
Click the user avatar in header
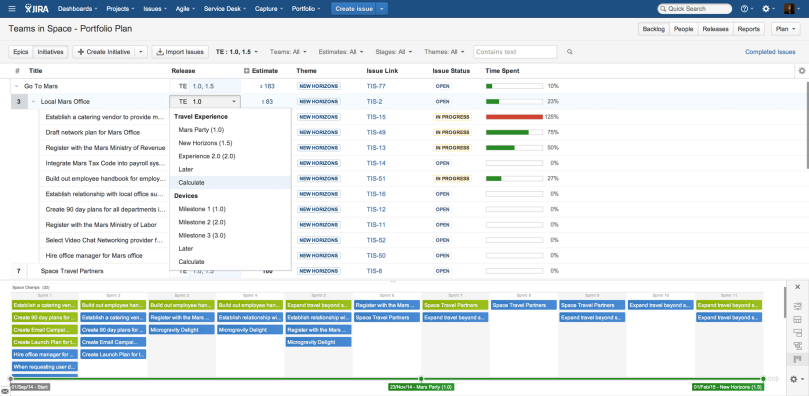pos(789,9)
